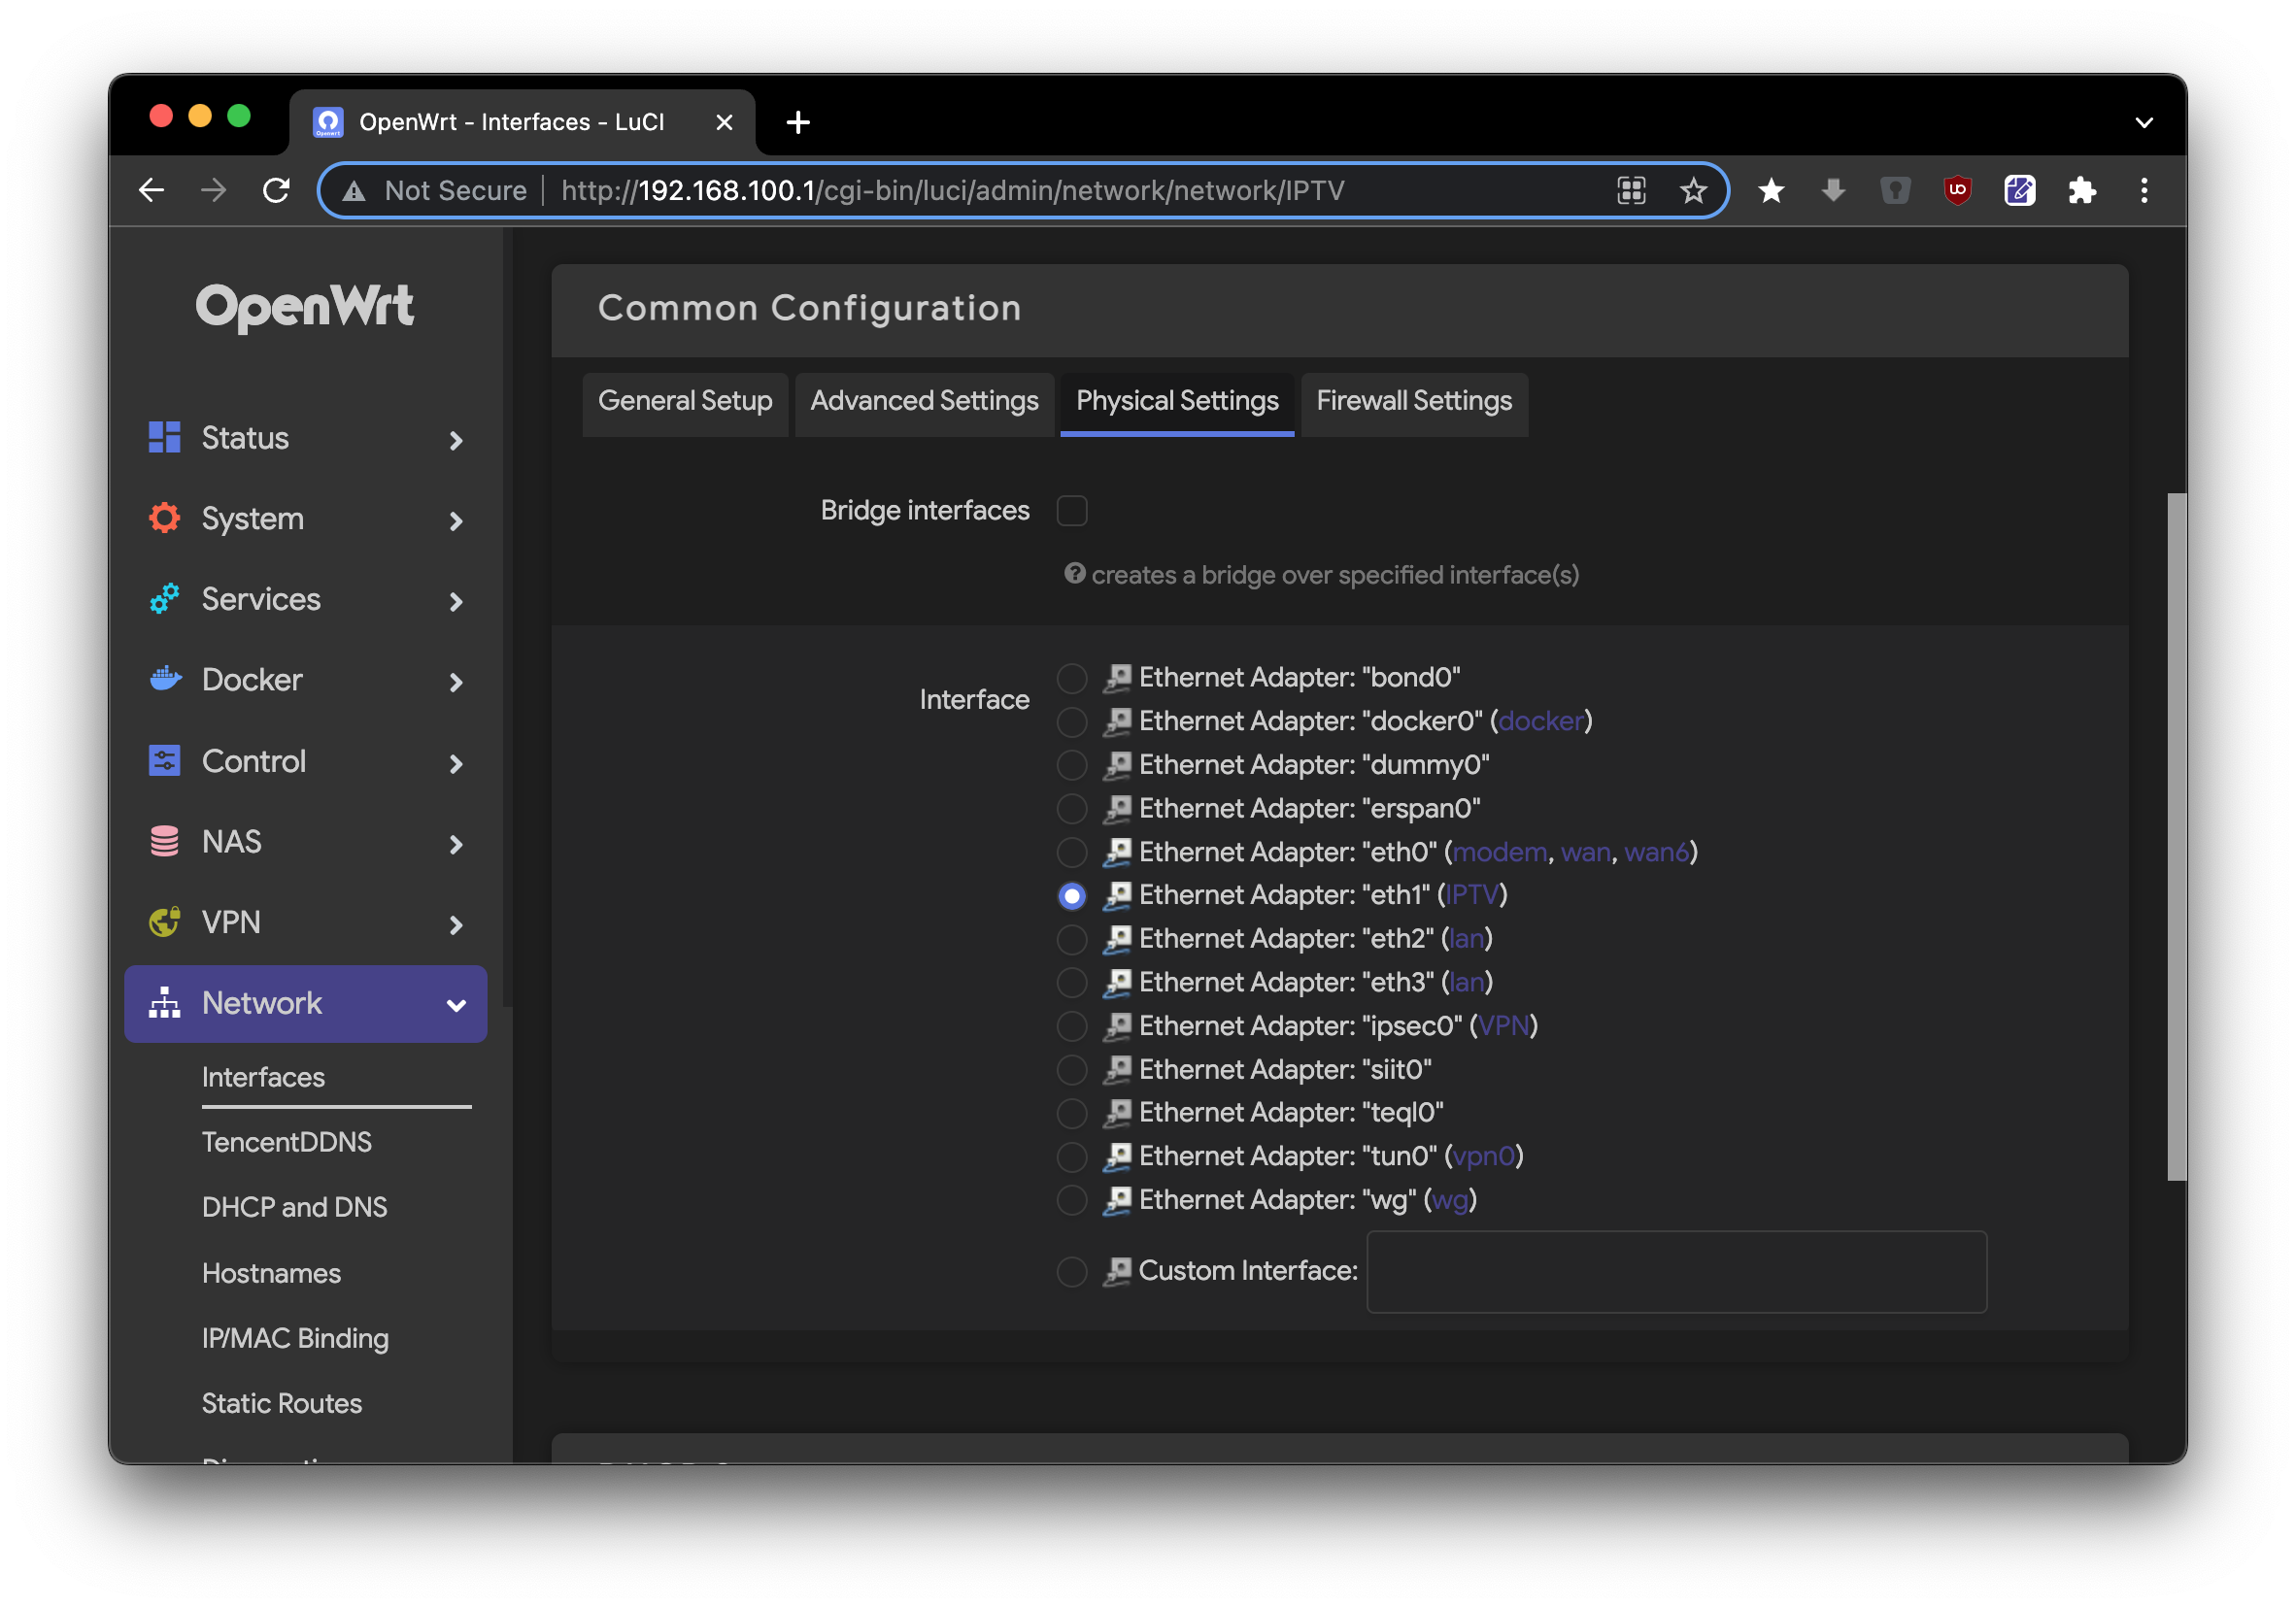Follow the wg network link
The image size is (2296, 1608).
pyautogui.click(x=1450, y=1199)
